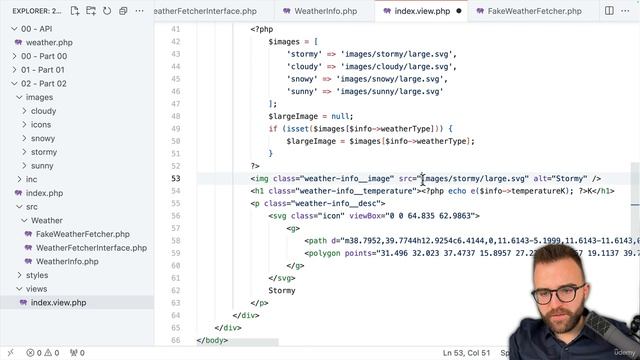This screenshot has height=360, width=640.
Task: Open Explorer more actions menu
Action: (140, 11)
